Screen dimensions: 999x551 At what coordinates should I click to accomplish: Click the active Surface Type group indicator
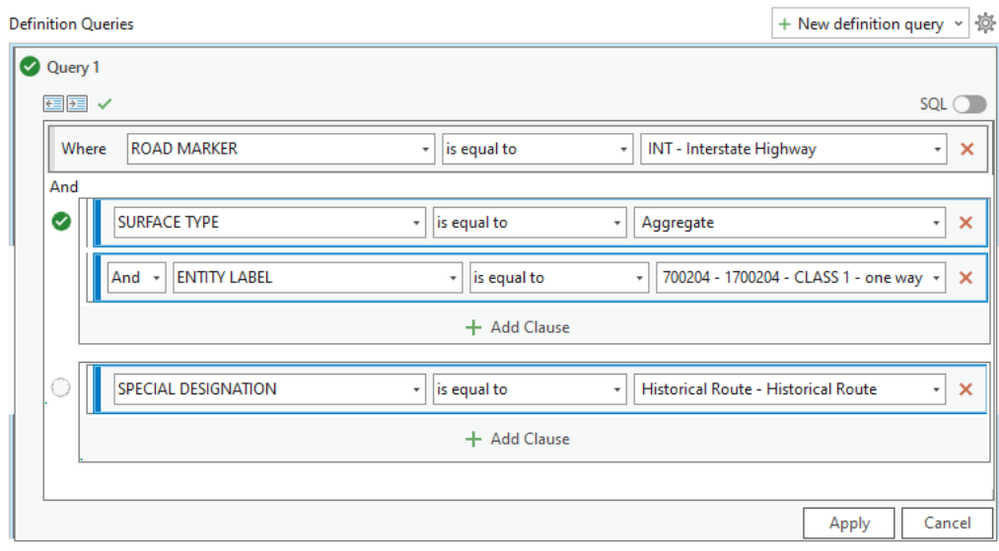(61, 222)
